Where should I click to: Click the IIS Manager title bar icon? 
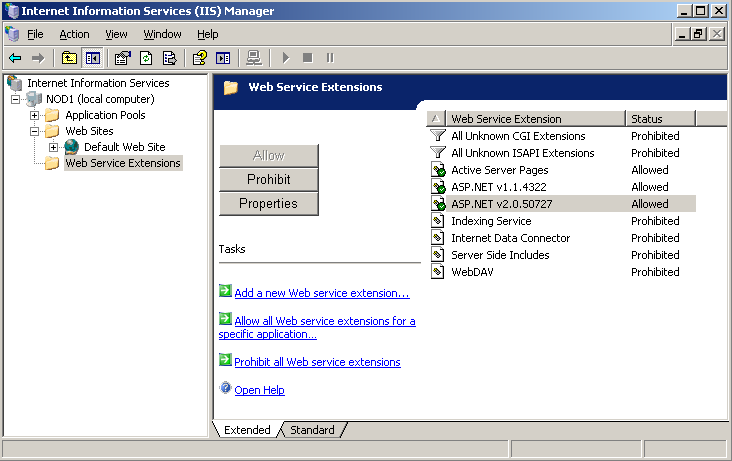pyautogui.click(x=12, y=11)
